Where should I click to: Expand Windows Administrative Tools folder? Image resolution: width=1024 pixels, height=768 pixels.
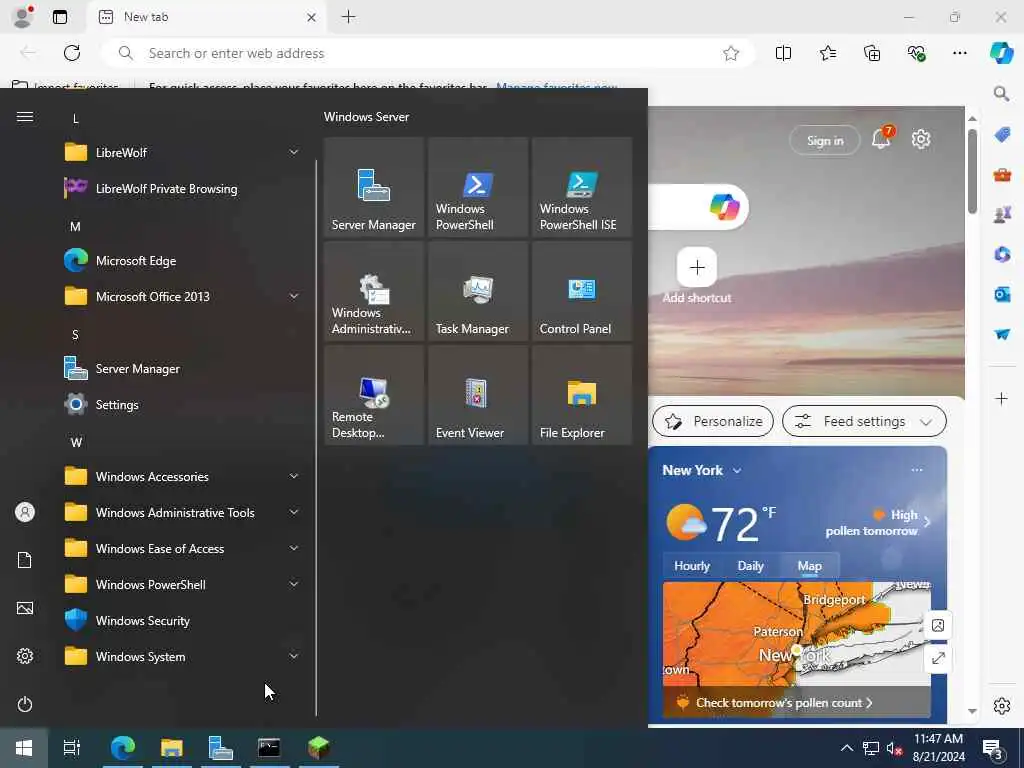pyautogui.click(x=294, y=513)
